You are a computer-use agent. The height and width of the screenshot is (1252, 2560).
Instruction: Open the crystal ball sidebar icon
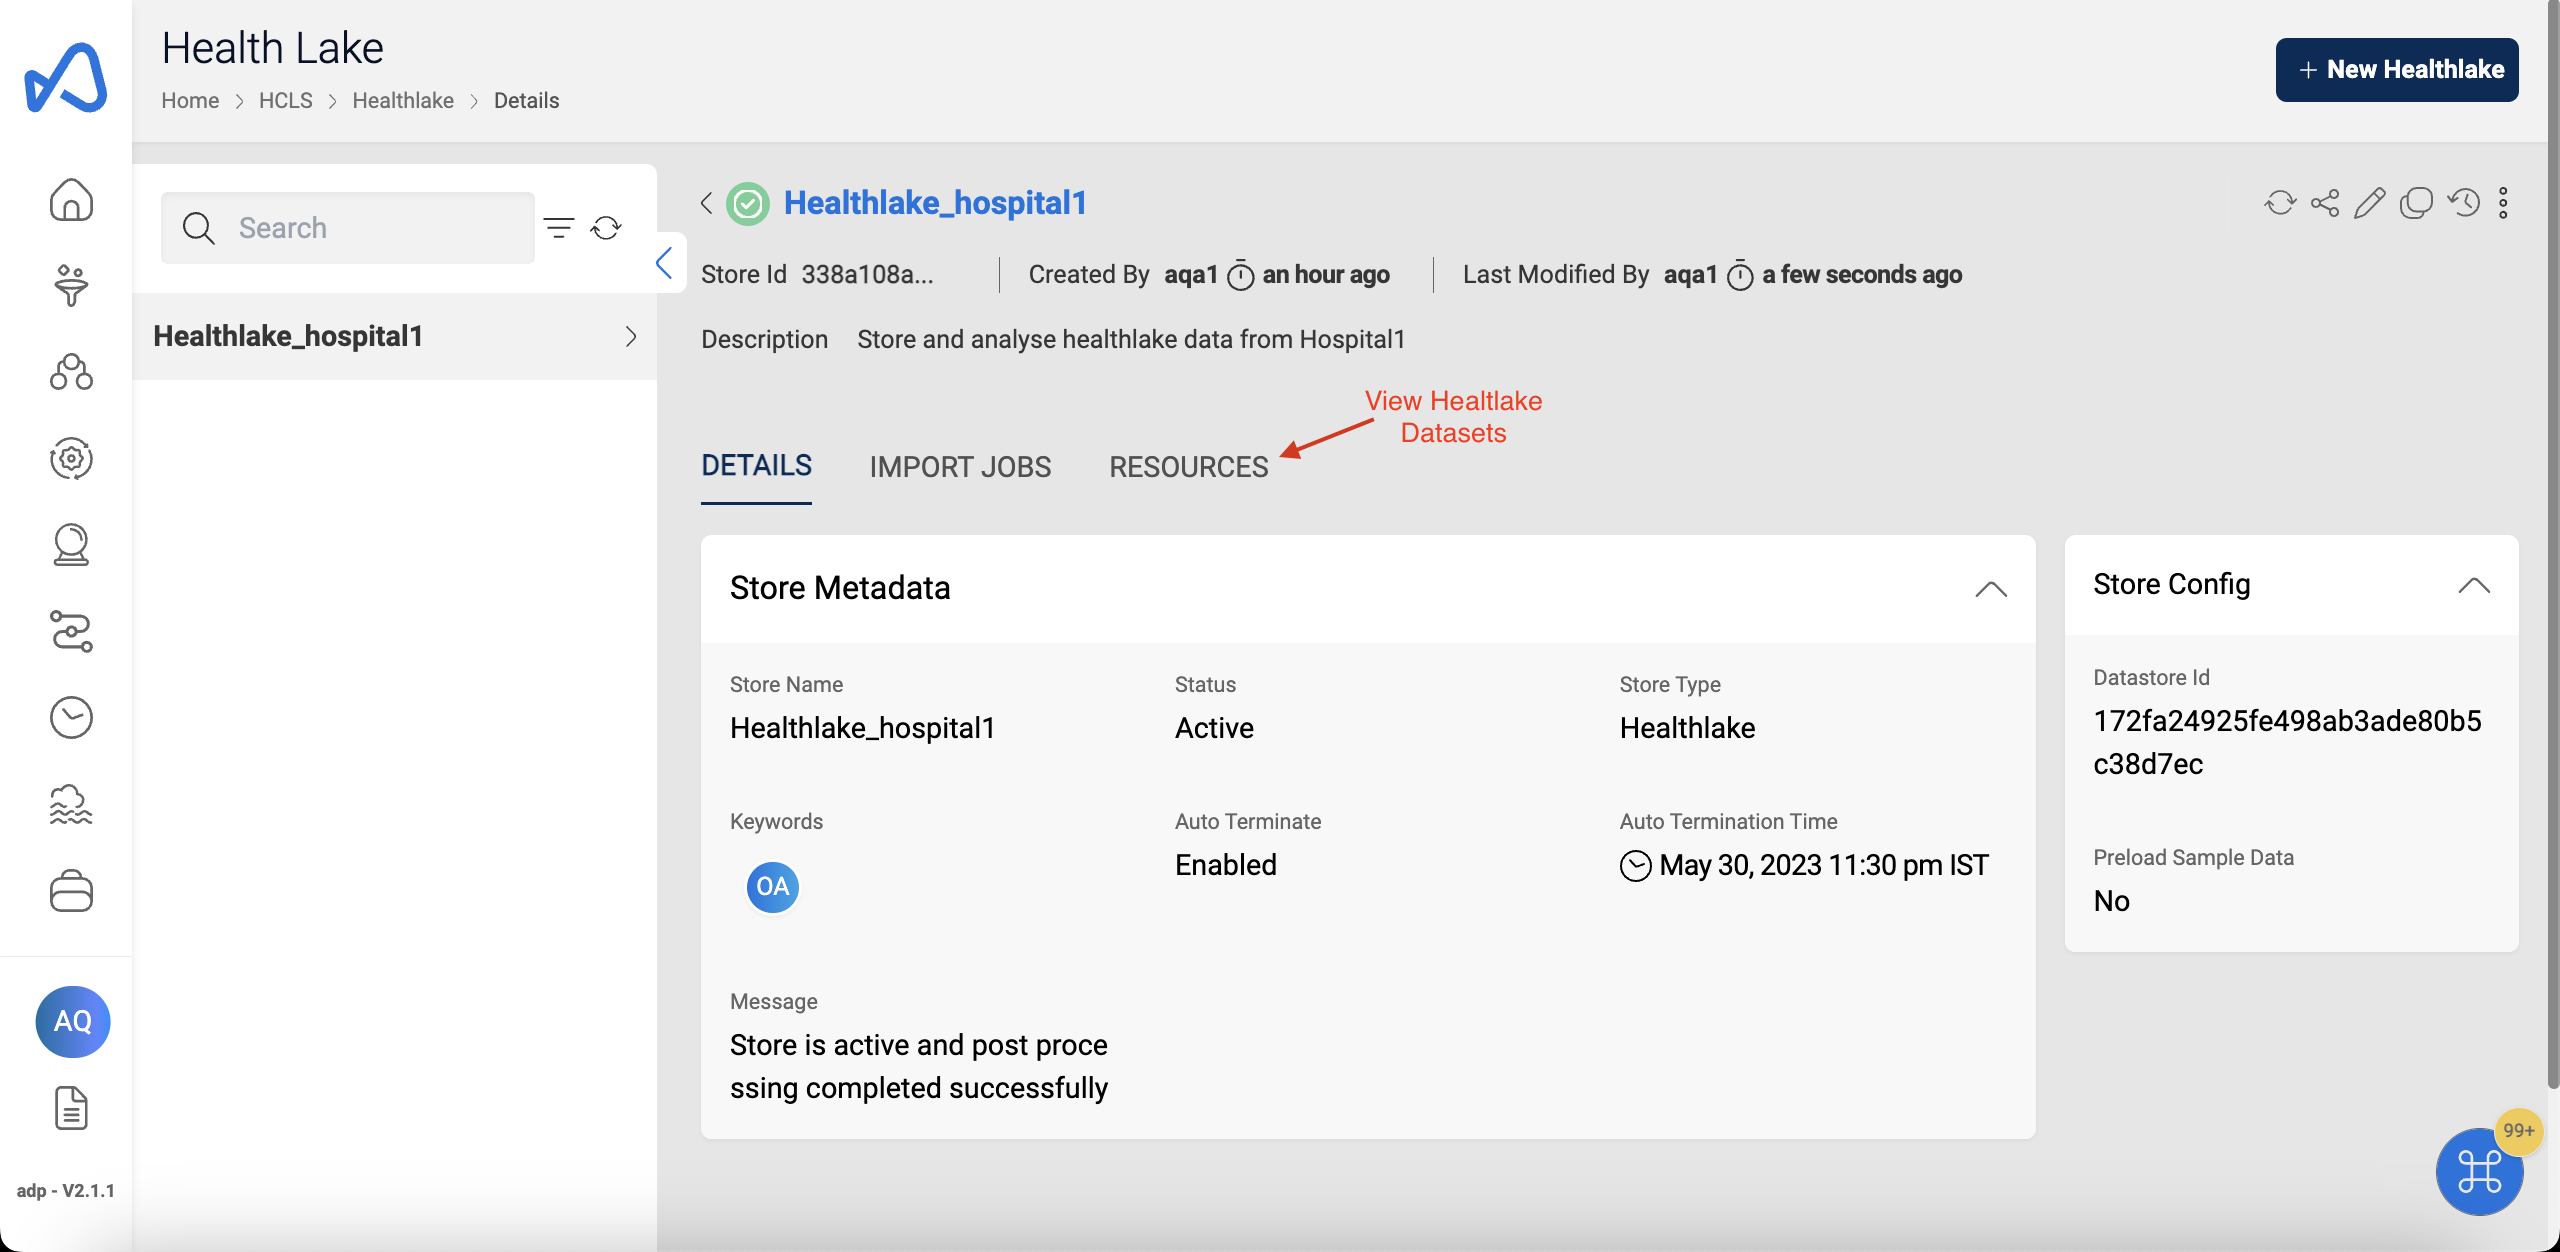[x=71, y=545]
